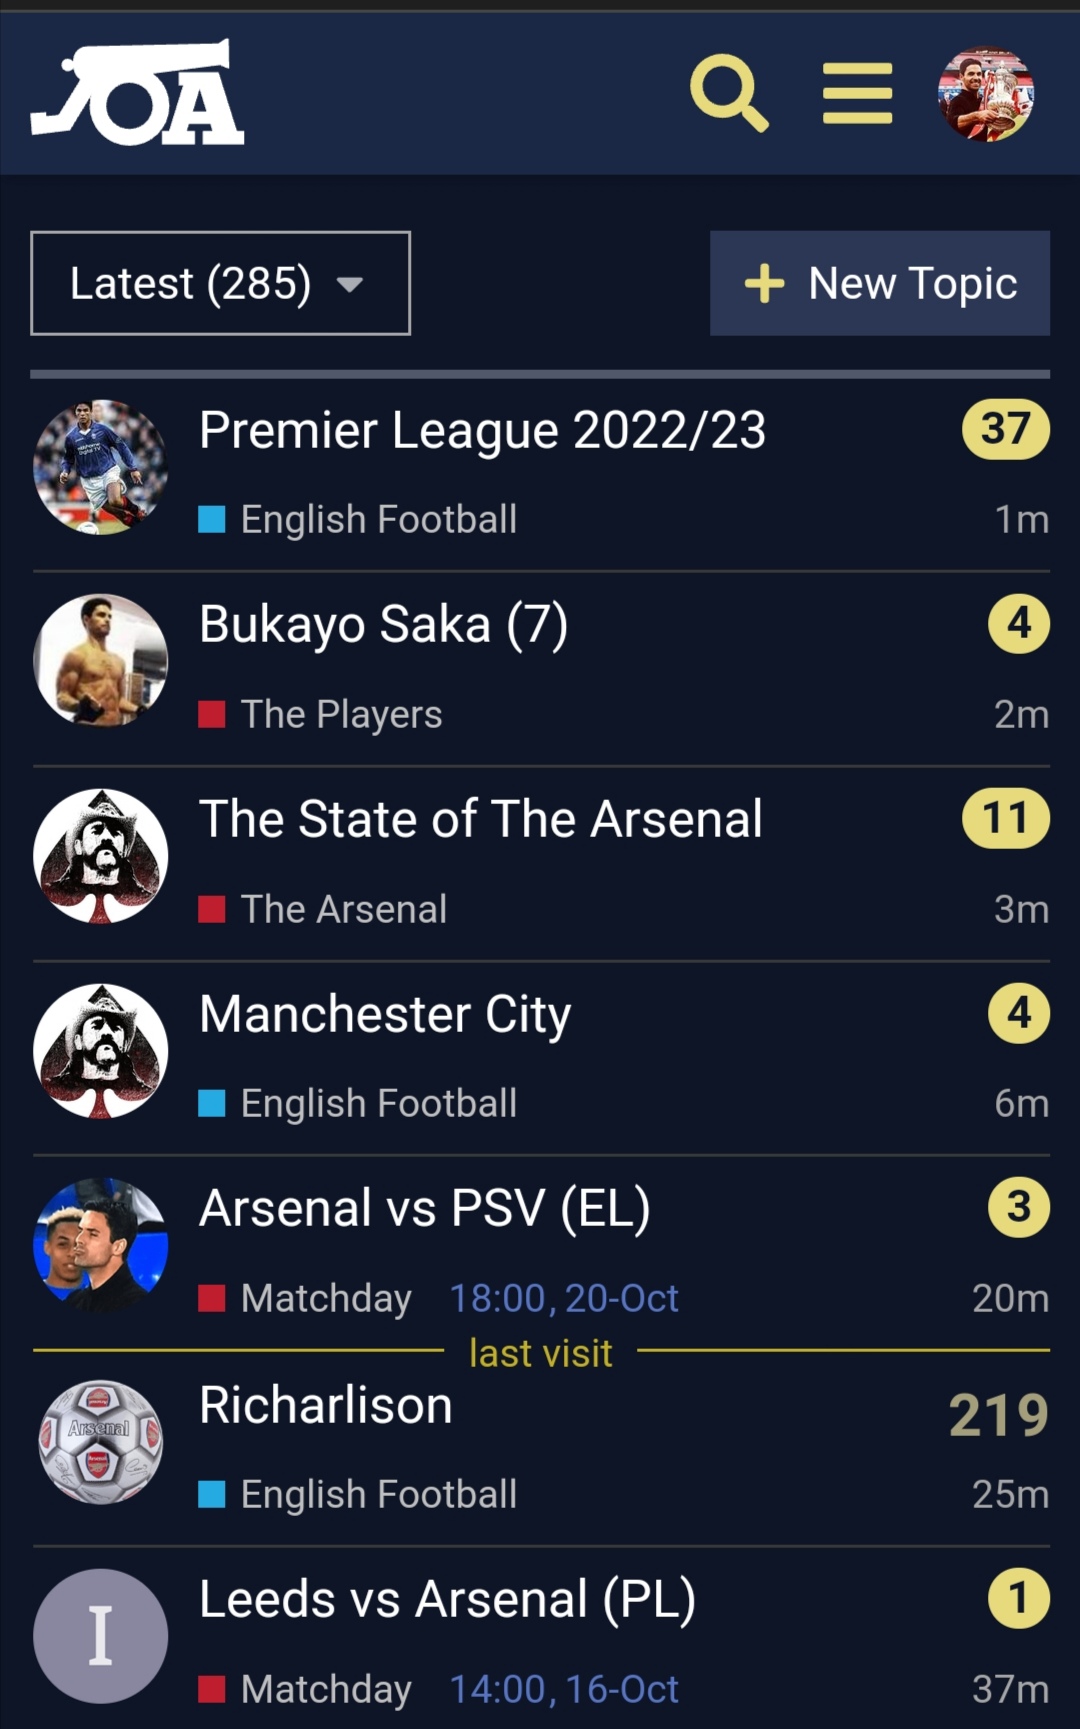The width and height of the screenshot is (1080, 1729).
Task: Open The State of The Arsenal topic
Action: [x=480, y=819]
